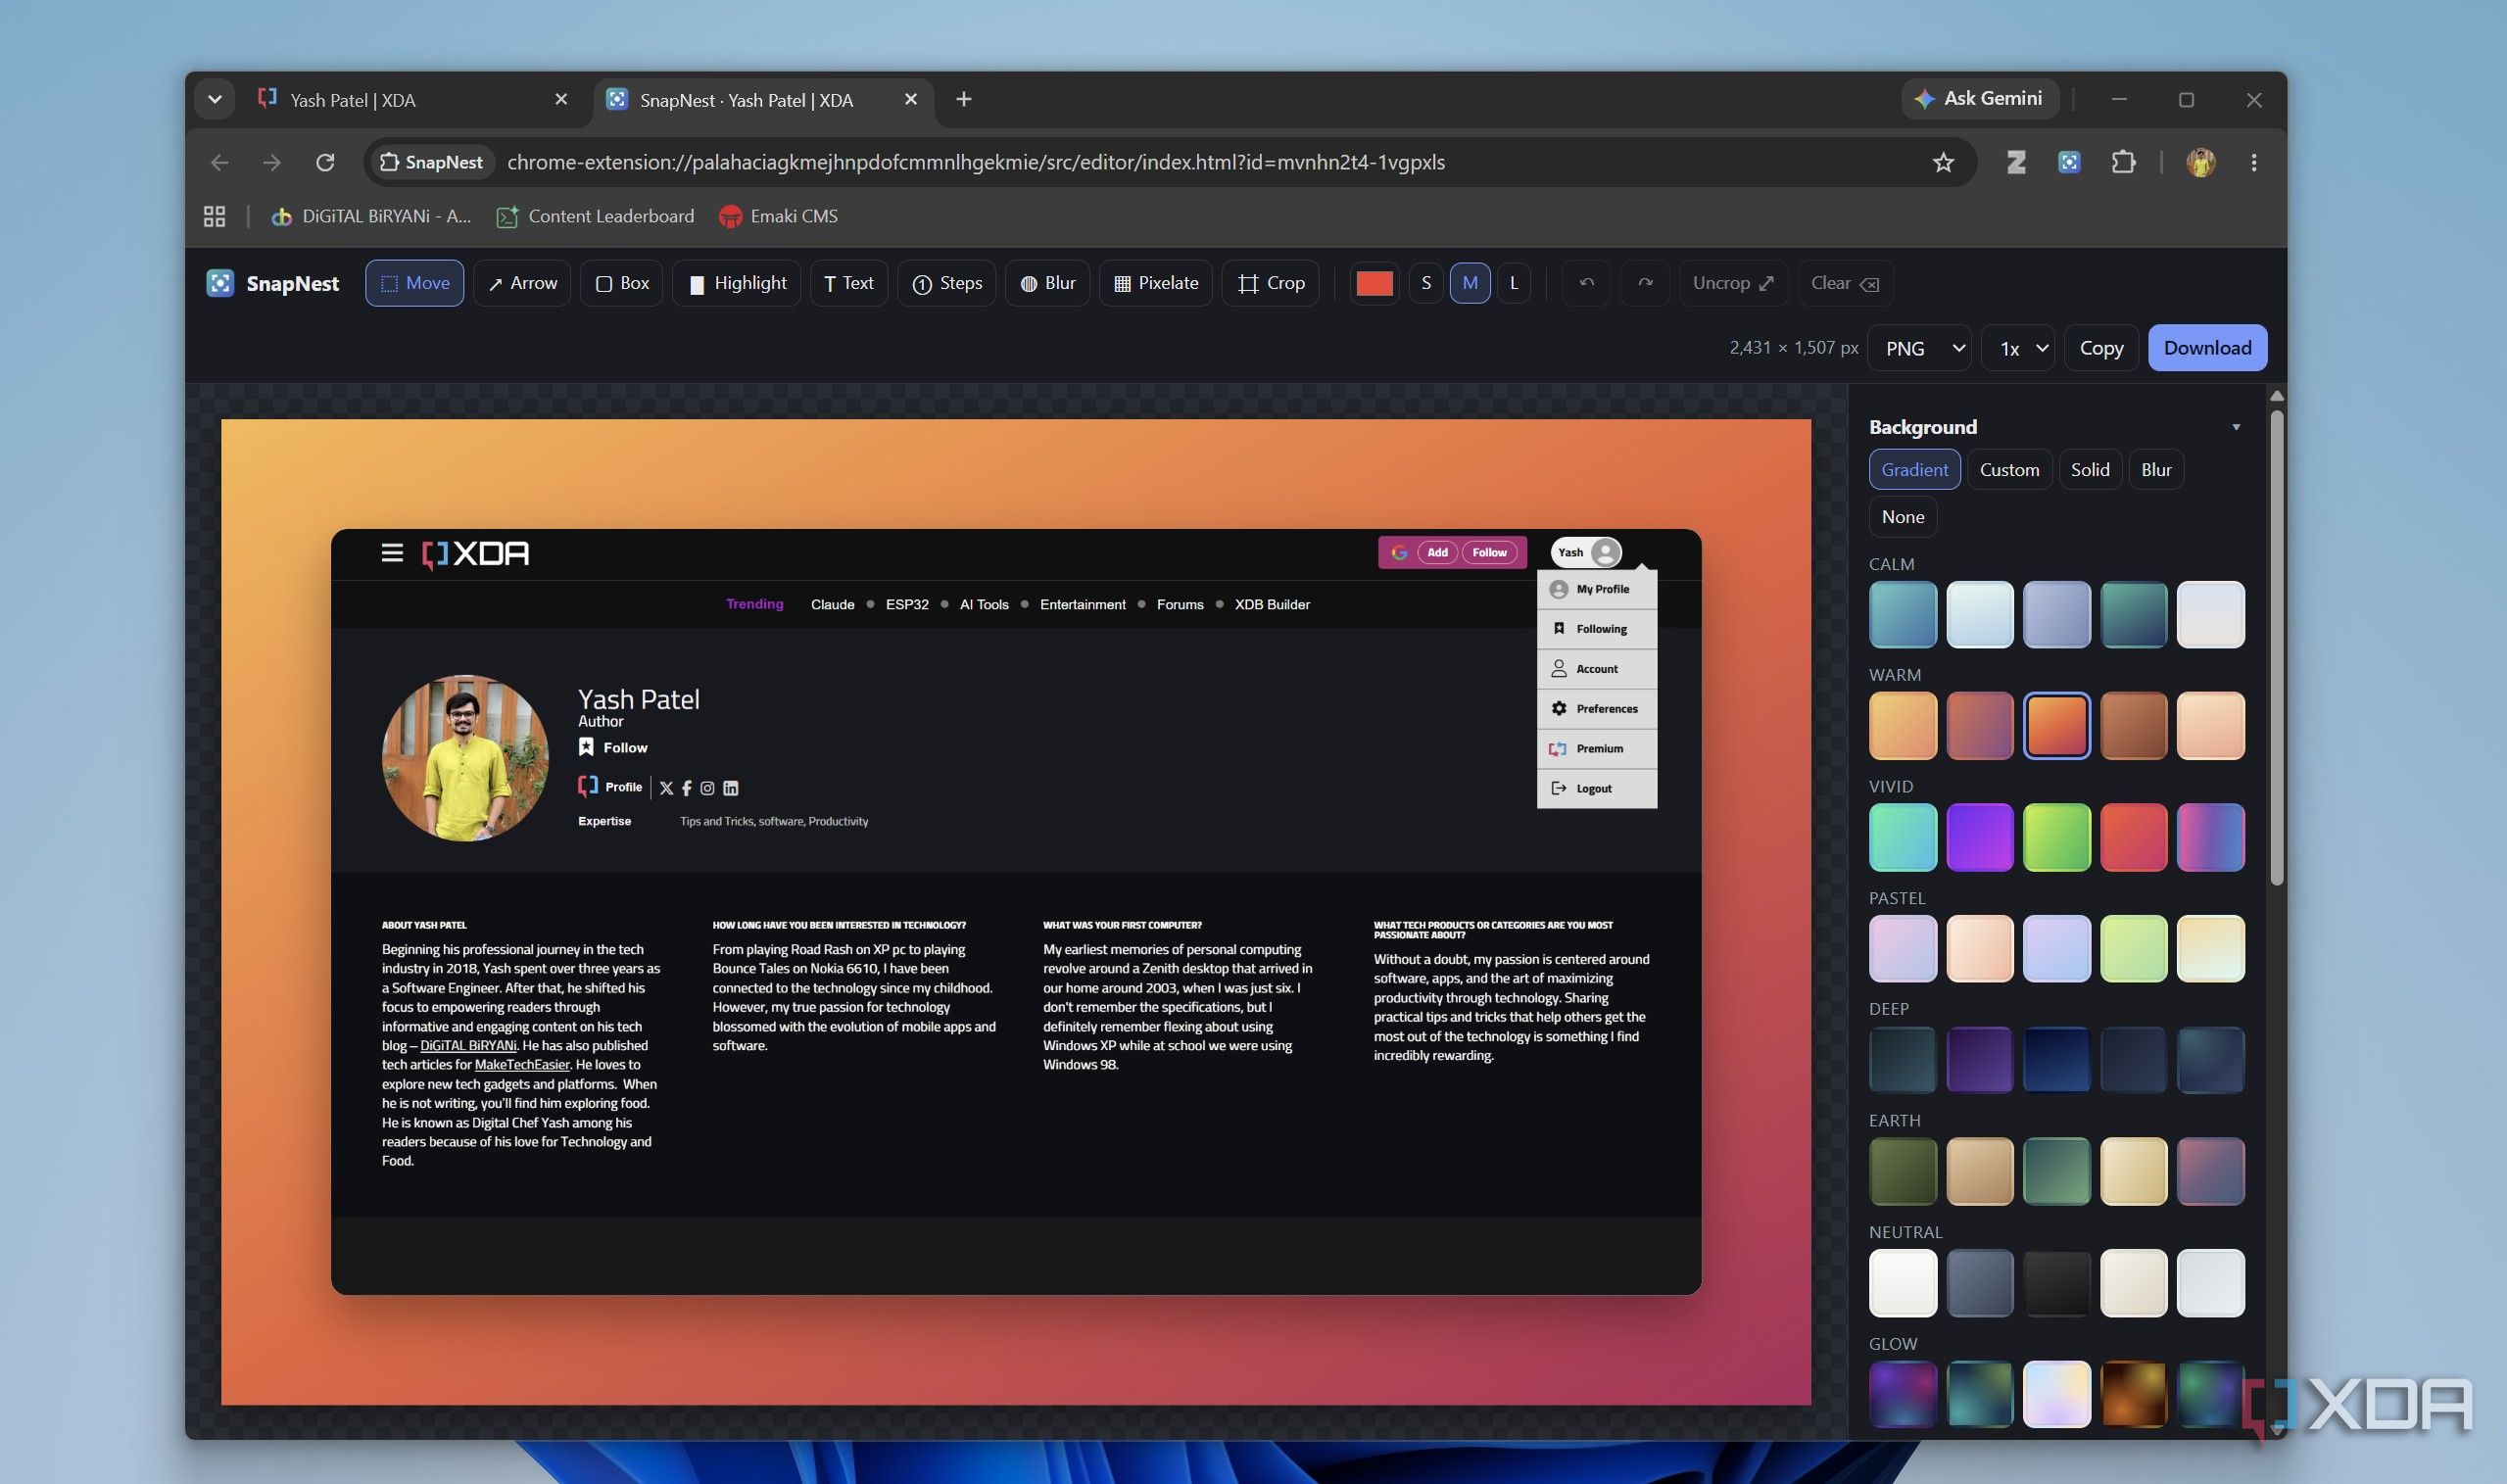Reload the page in Chrome
The height and width of the screenshot is (1484, 2507).
(x=325, y=162)
